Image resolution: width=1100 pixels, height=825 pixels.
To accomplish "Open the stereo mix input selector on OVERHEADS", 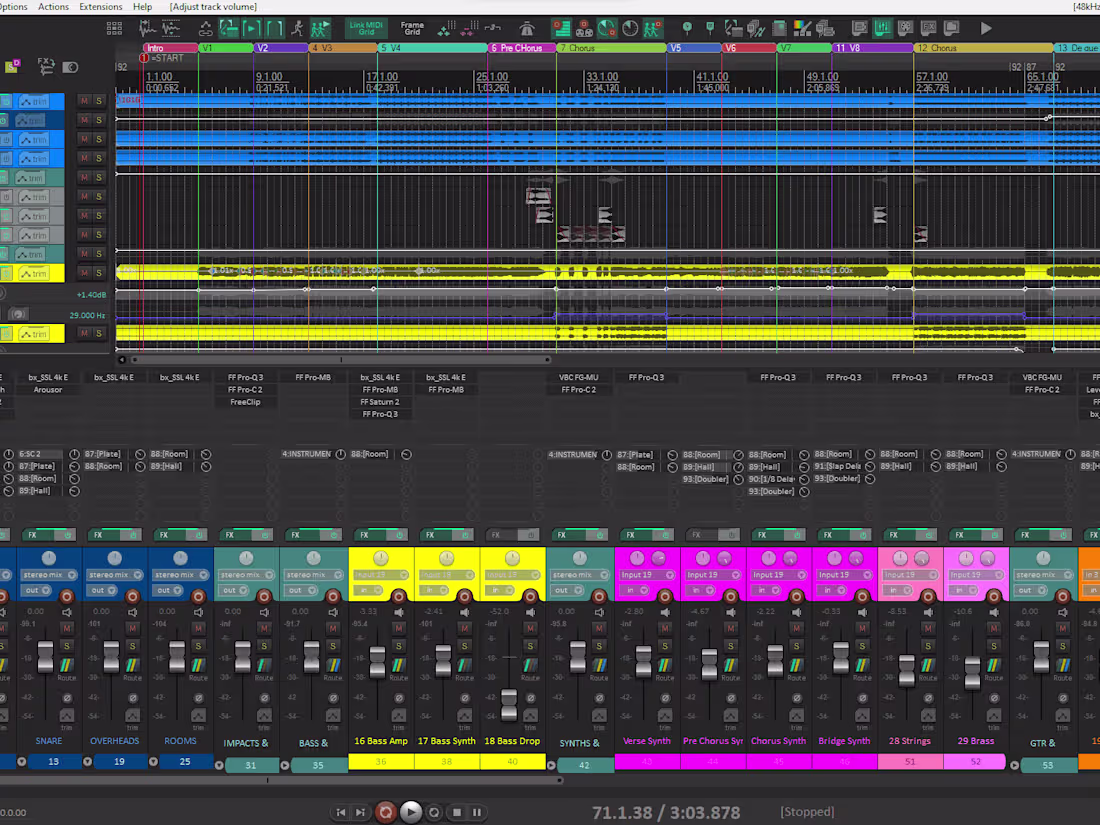I will click(x=115, y=572).
